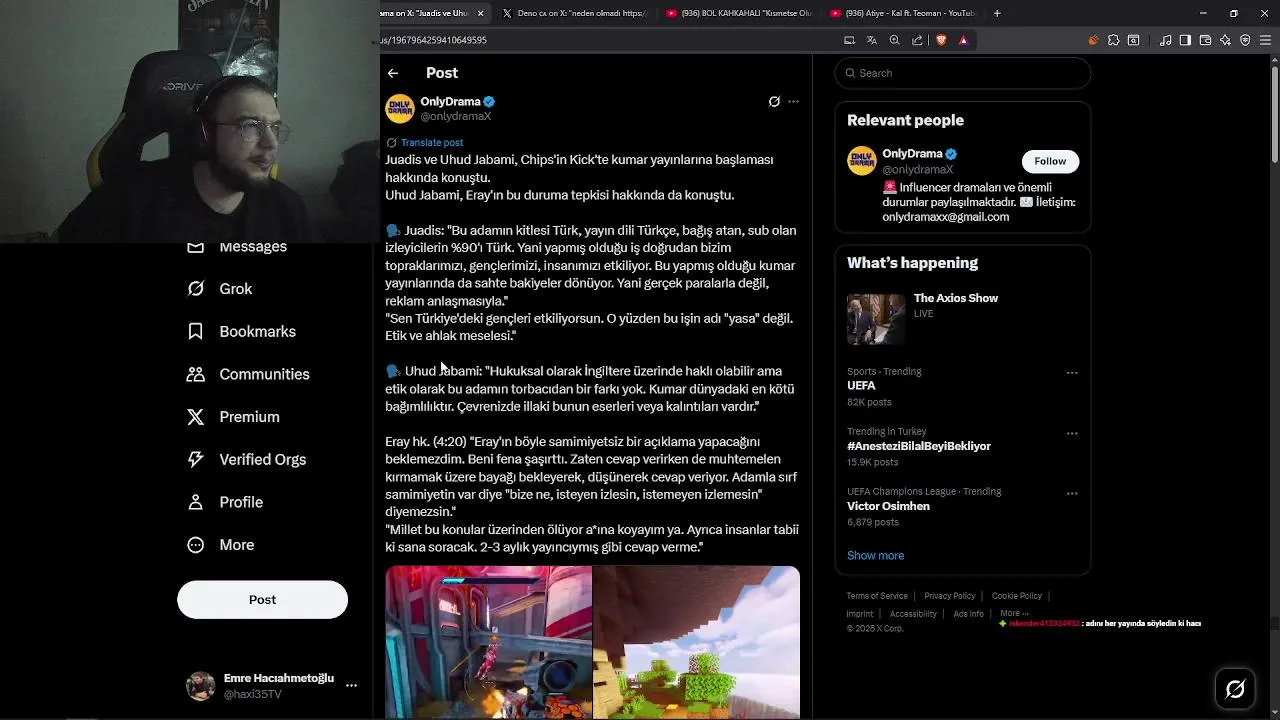This screenshot has height=720, width=1280.
Task: Open Messages in the sidebar
Action: pyautogui.click(x=253, y=247)
